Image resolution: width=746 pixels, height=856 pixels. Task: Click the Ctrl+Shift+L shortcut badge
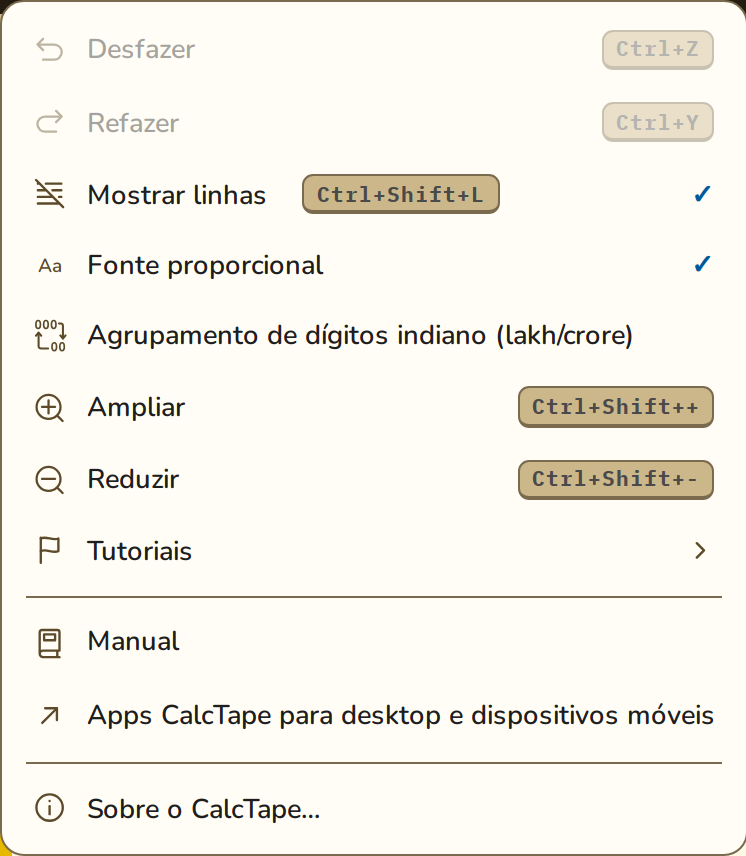(x=401, y=194)
